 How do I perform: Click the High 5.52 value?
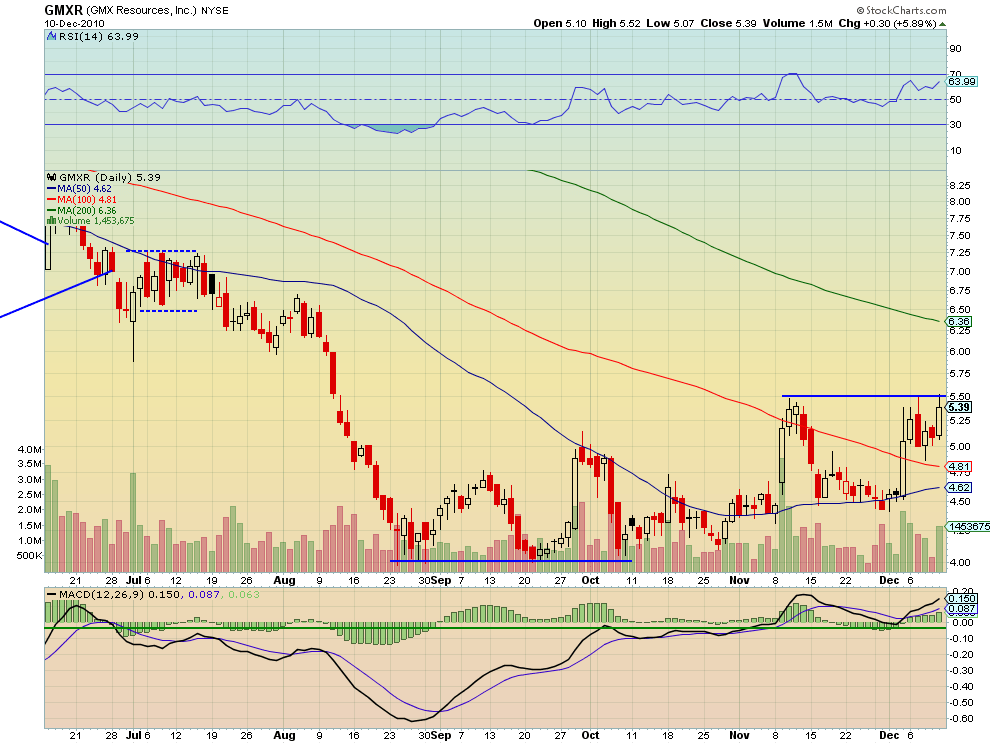(616, 23)
